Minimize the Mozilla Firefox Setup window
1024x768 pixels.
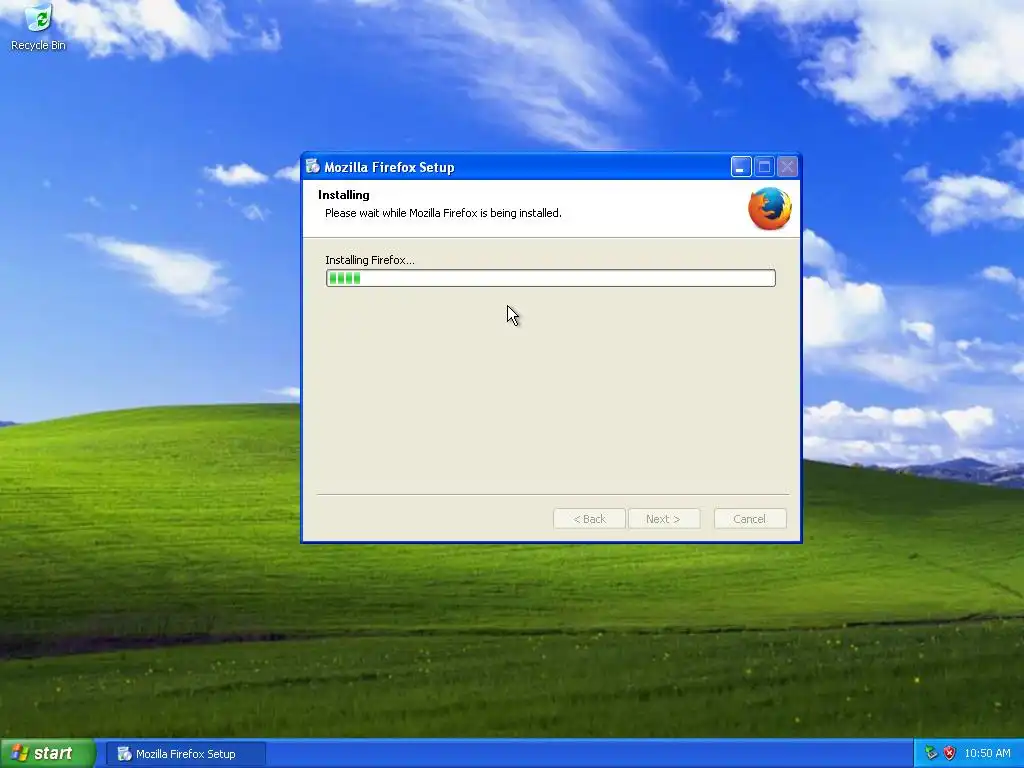(741, 167)
